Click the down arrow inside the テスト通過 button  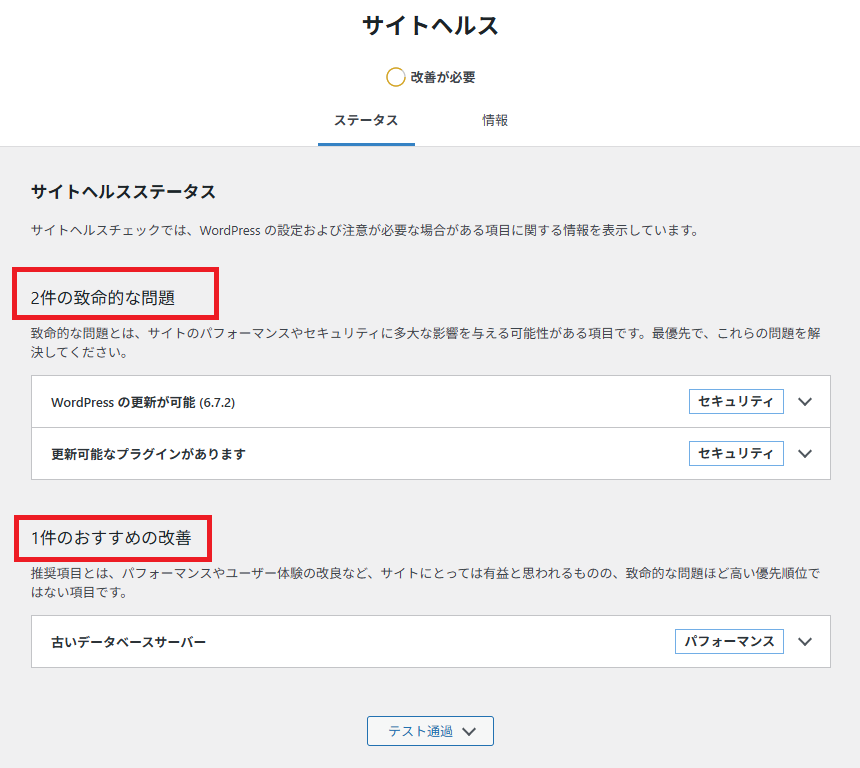point(470,732)
